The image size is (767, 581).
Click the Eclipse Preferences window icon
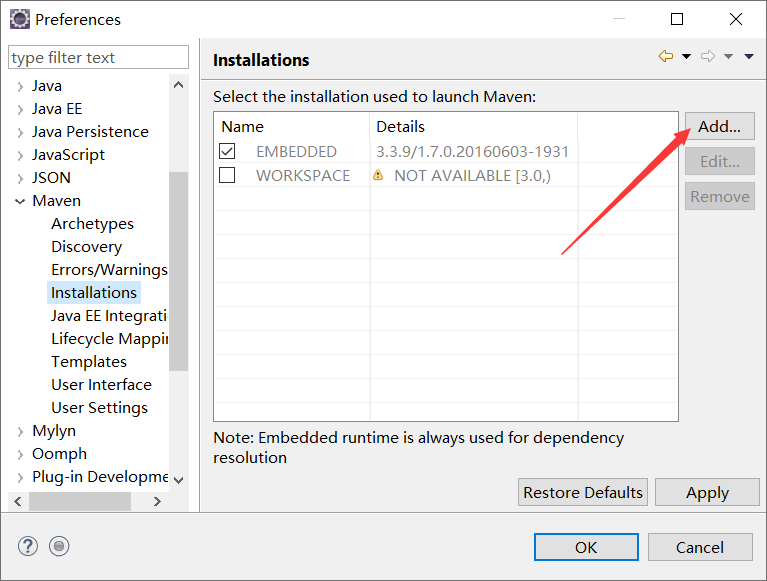[20, 20]
